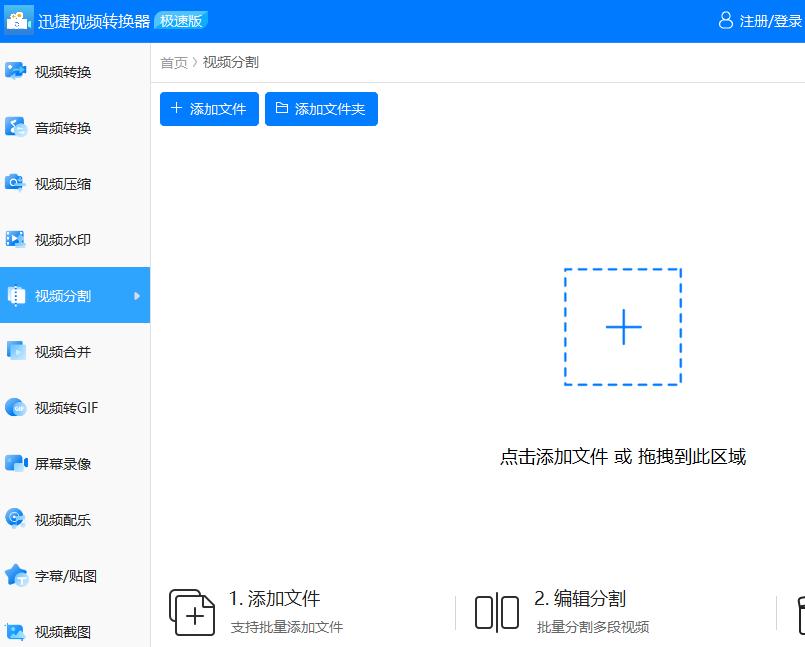Image resolution: width=805 pixels, height=647 pixels.
Task: Expand the 视频分割 submenu arrow
Action: coord(137,295)
